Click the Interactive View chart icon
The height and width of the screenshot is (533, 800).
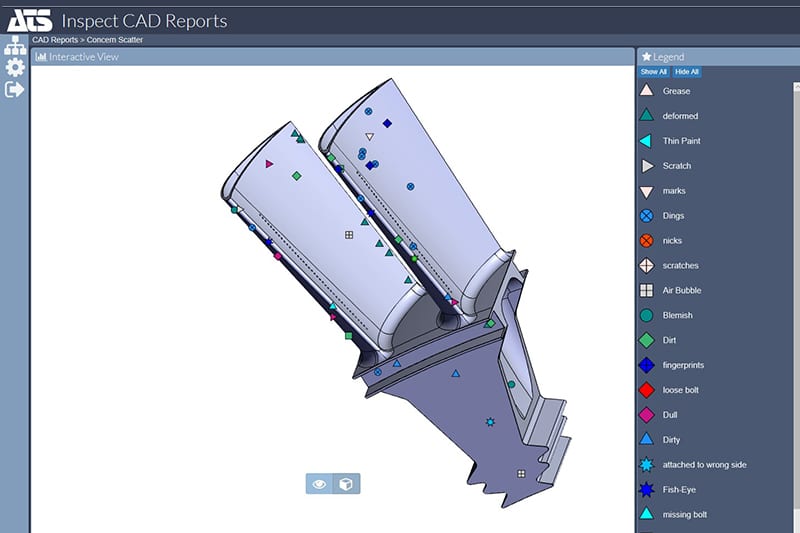(x=41, y=57)
